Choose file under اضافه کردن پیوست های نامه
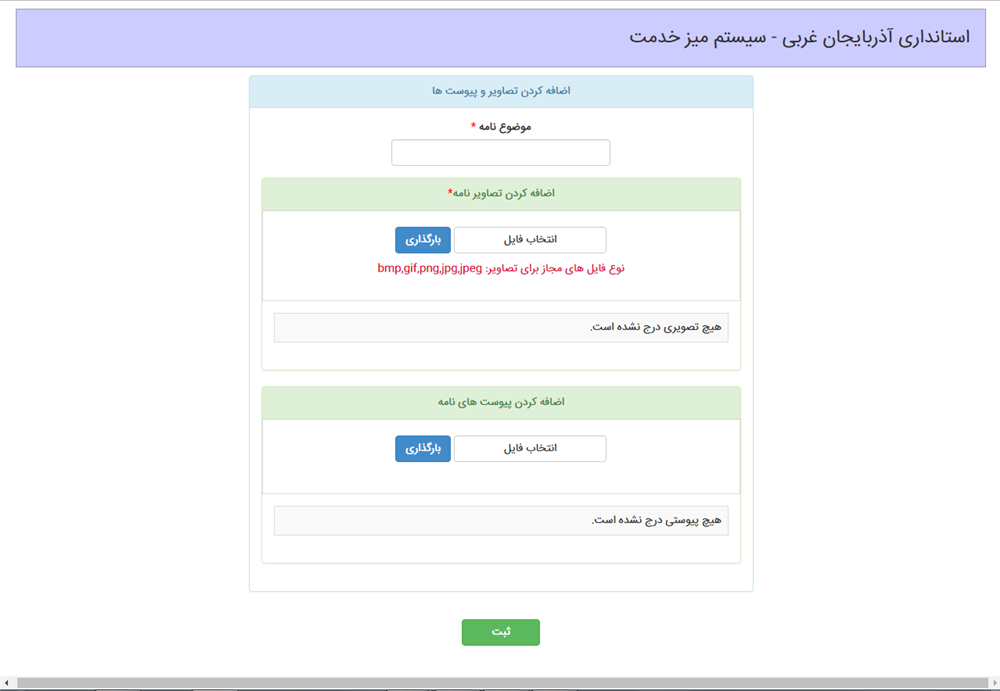The width and height of the screenshot is (1000, 691). (530, 449)
